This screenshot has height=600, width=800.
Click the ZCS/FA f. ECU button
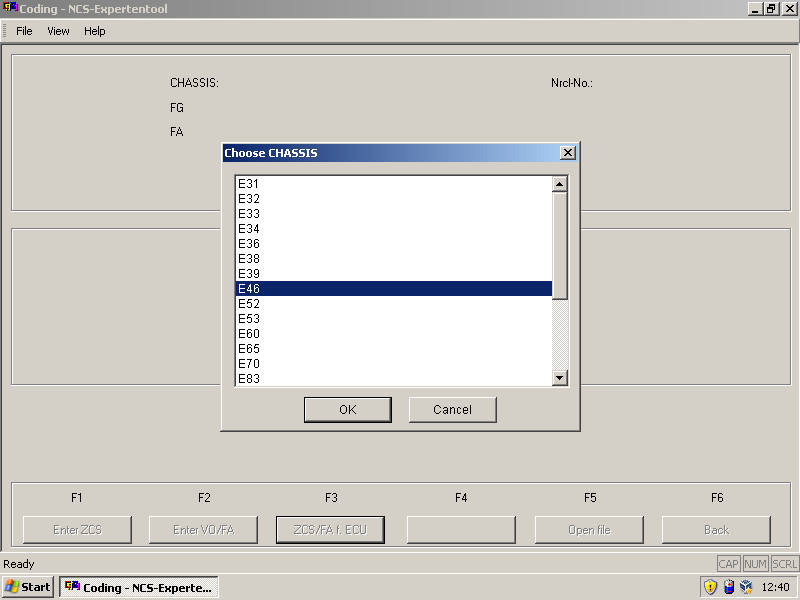(330, 530)
